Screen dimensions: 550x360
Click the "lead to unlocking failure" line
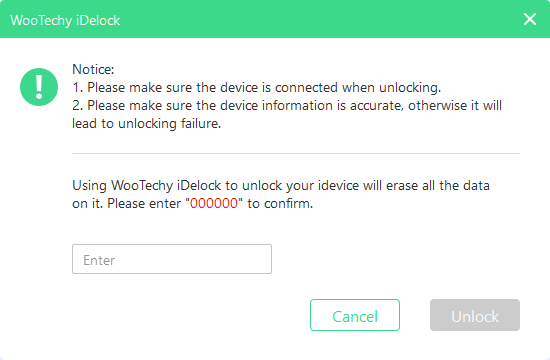(147, 124)
